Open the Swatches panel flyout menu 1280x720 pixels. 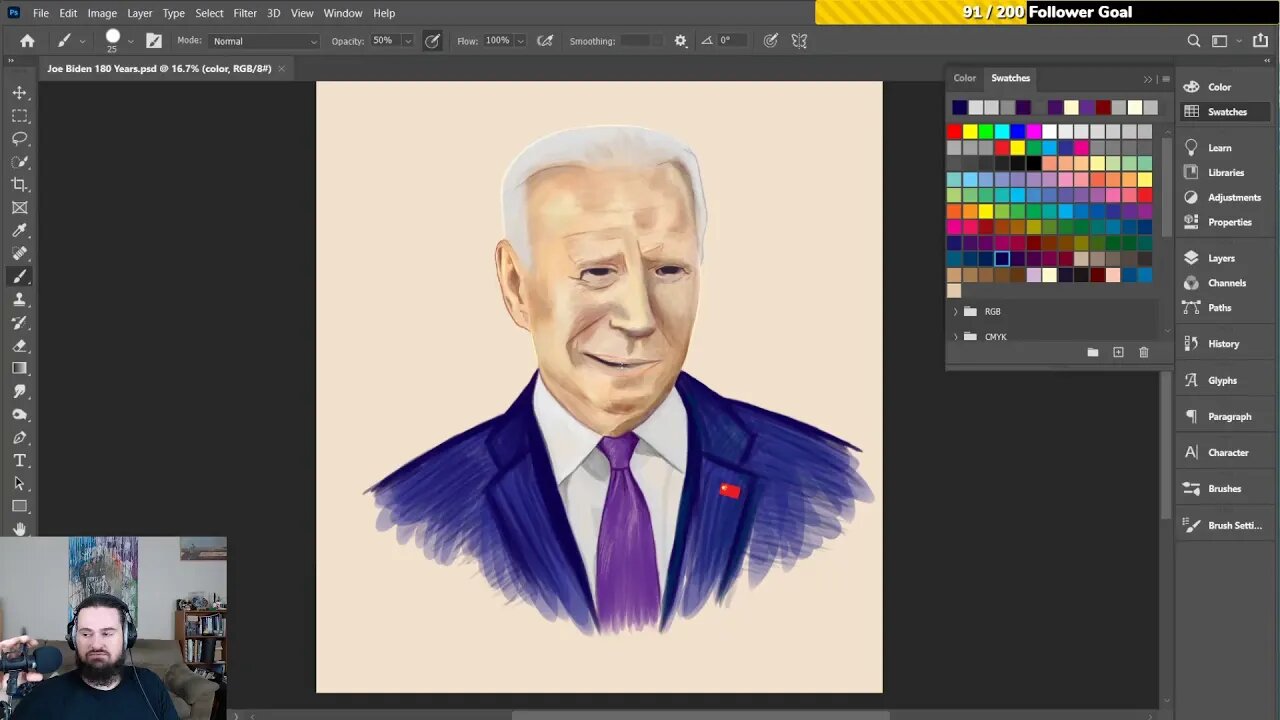tap(1165, 79)
